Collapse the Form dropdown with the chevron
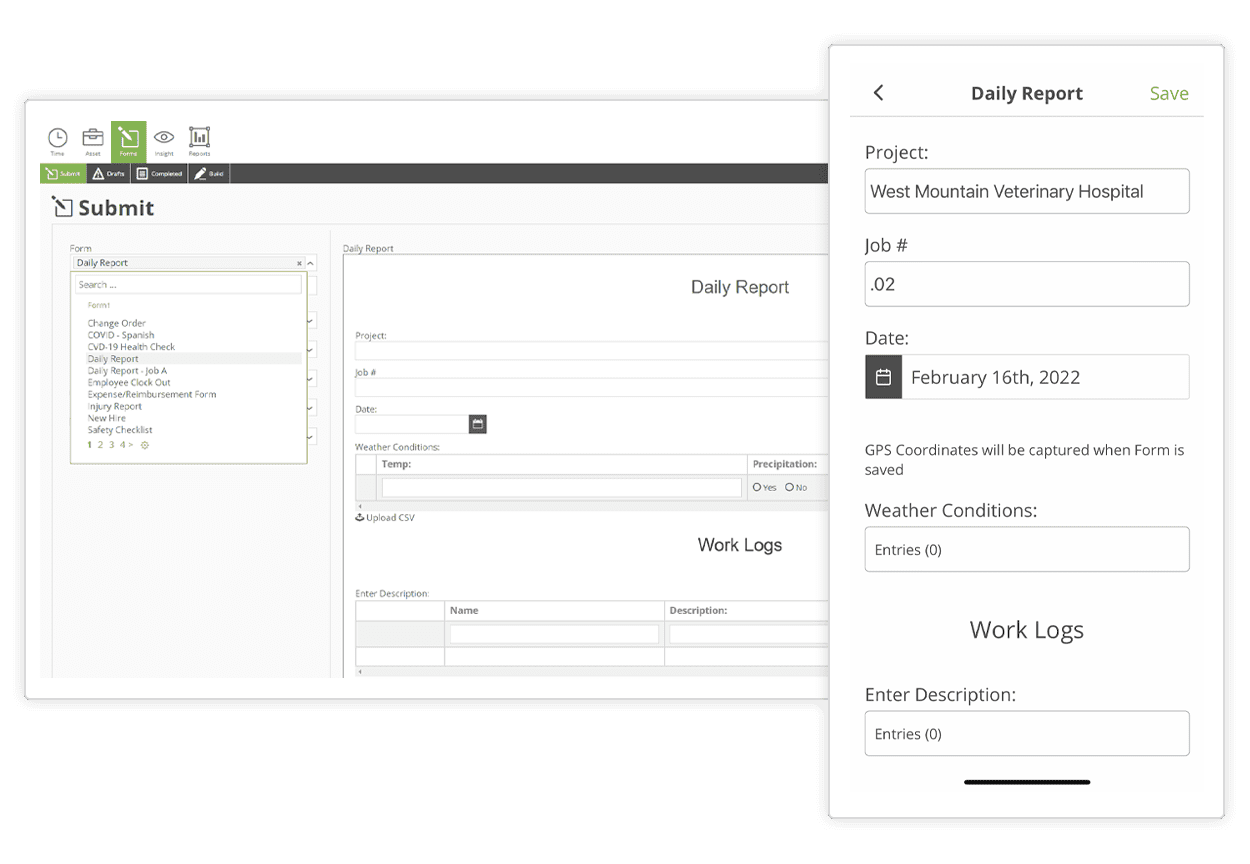This screenshot has width=1250, height=864. 311,263
